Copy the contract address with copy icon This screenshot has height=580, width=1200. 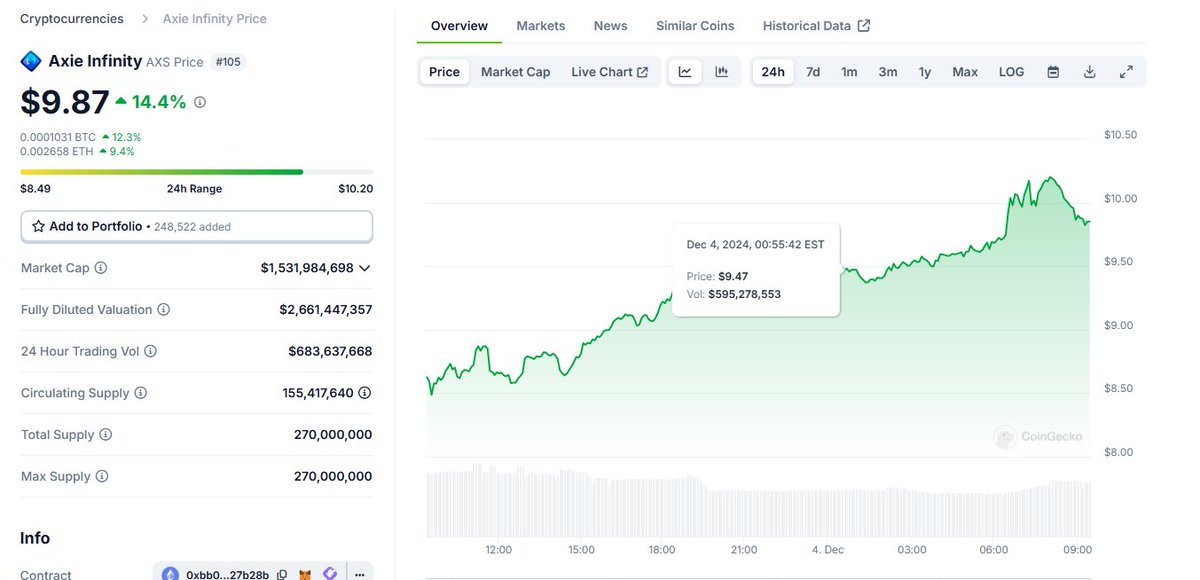[x=283, y=575]
